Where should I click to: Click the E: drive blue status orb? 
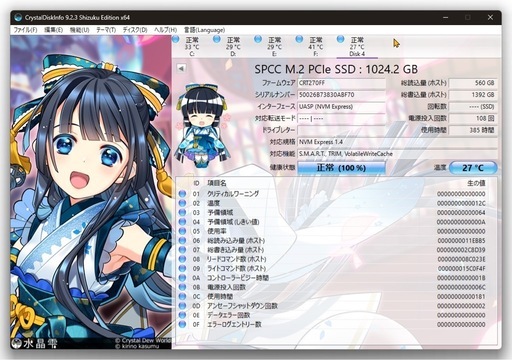[258, 39]
